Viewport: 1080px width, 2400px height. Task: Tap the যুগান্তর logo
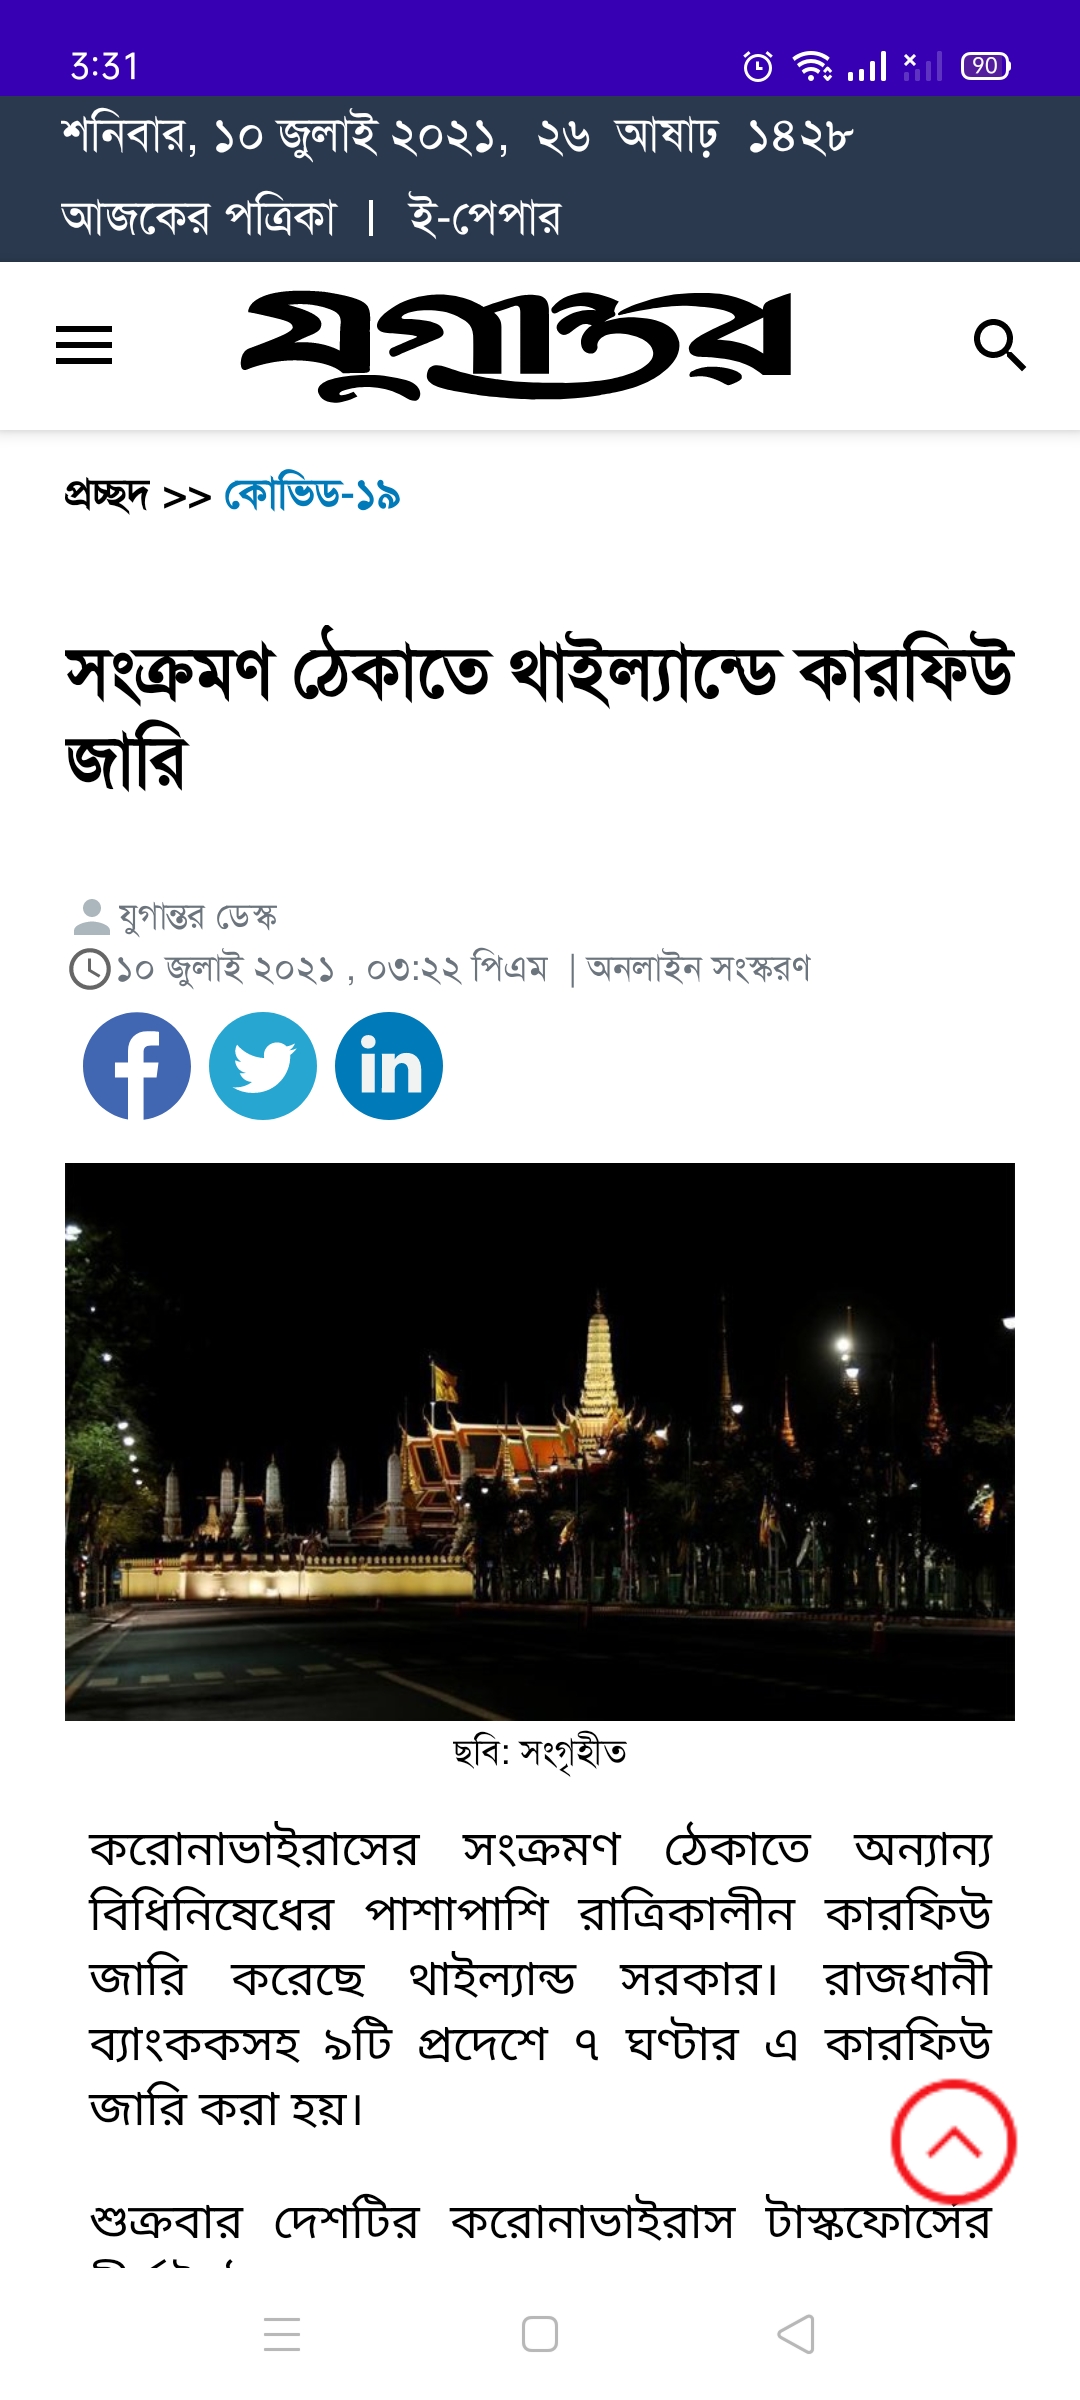(516, 345)
